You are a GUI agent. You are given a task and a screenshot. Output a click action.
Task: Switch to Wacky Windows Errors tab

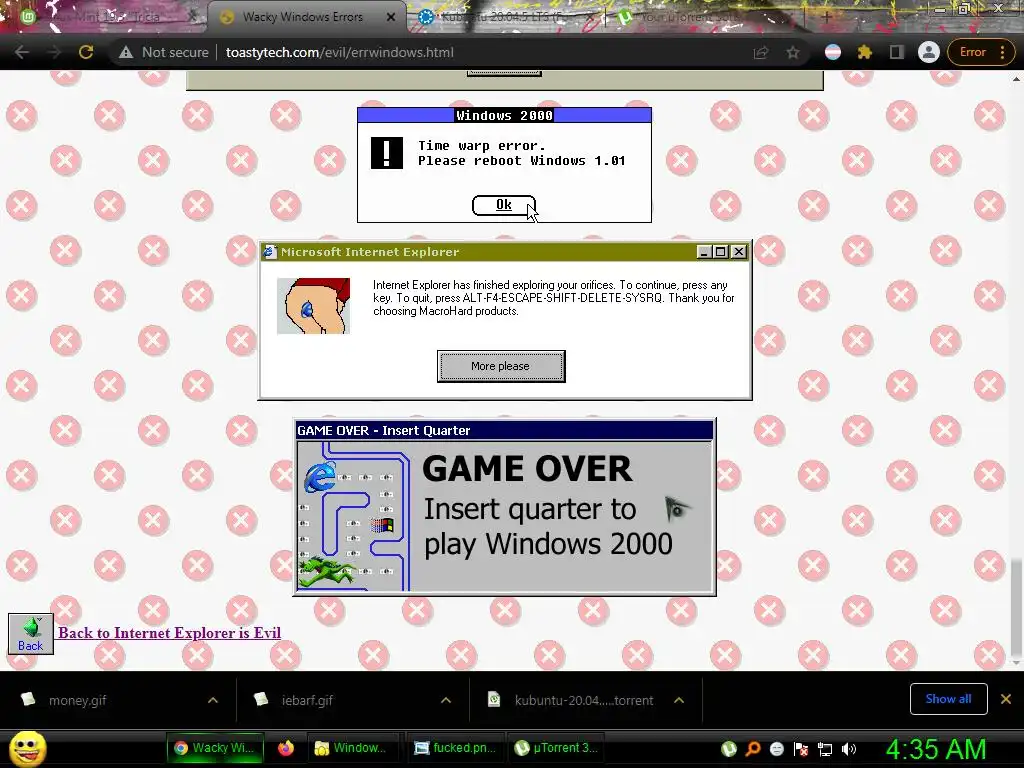[302, 17]
